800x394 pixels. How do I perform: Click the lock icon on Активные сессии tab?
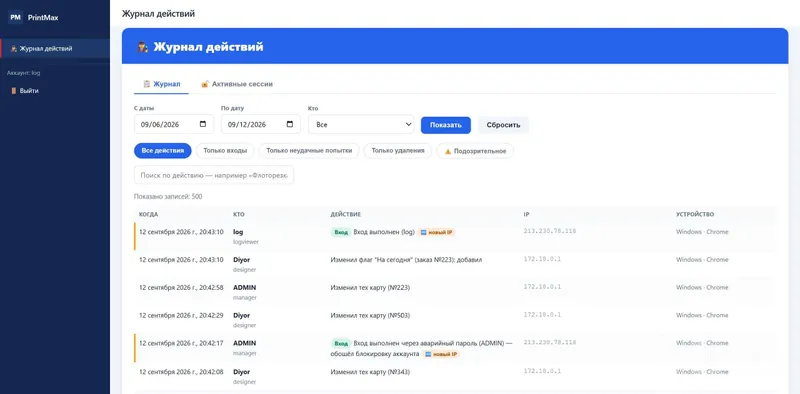click(x=205, y=84)
